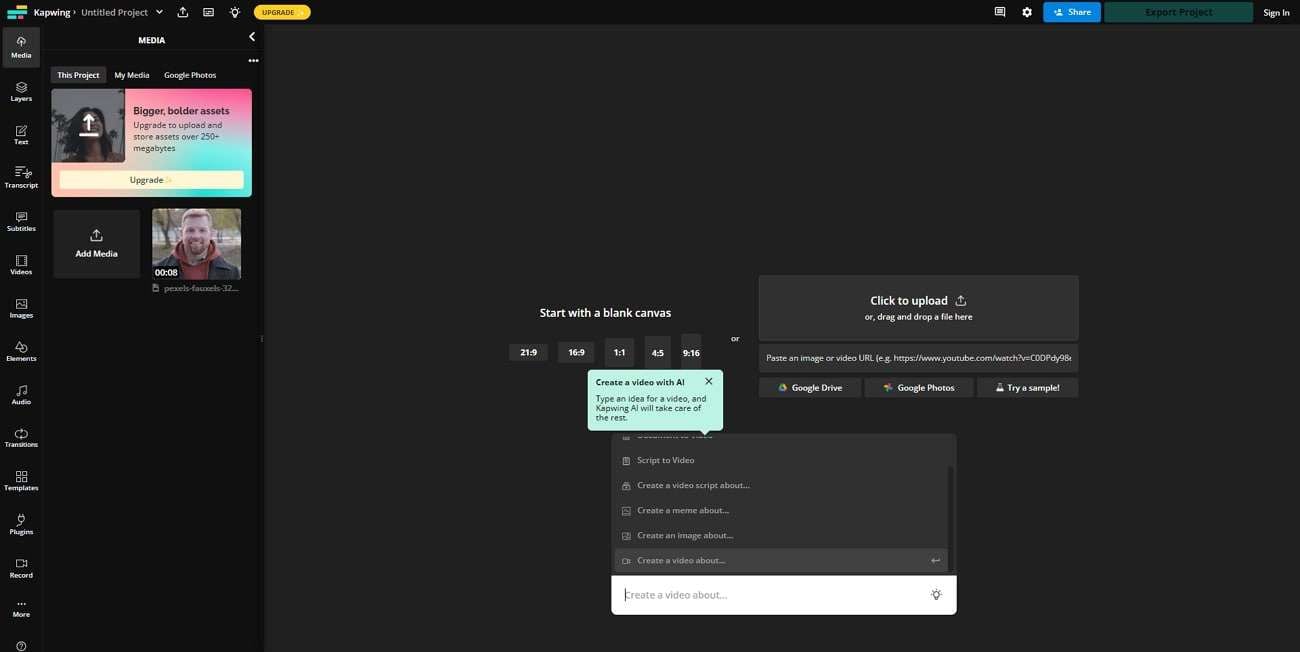Close the Create a video with AI tooltip
The width and height of the screenshot is (1300, 652).
709,381
